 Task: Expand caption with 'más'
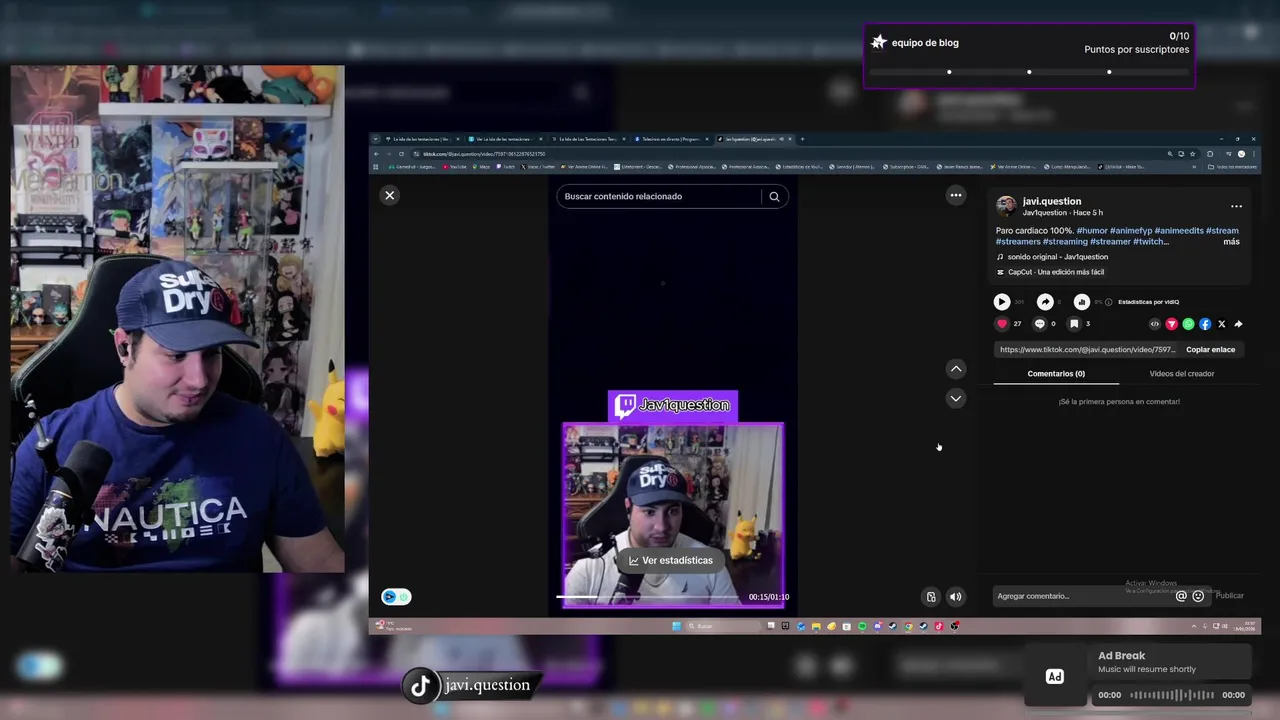pos(1231,242)
